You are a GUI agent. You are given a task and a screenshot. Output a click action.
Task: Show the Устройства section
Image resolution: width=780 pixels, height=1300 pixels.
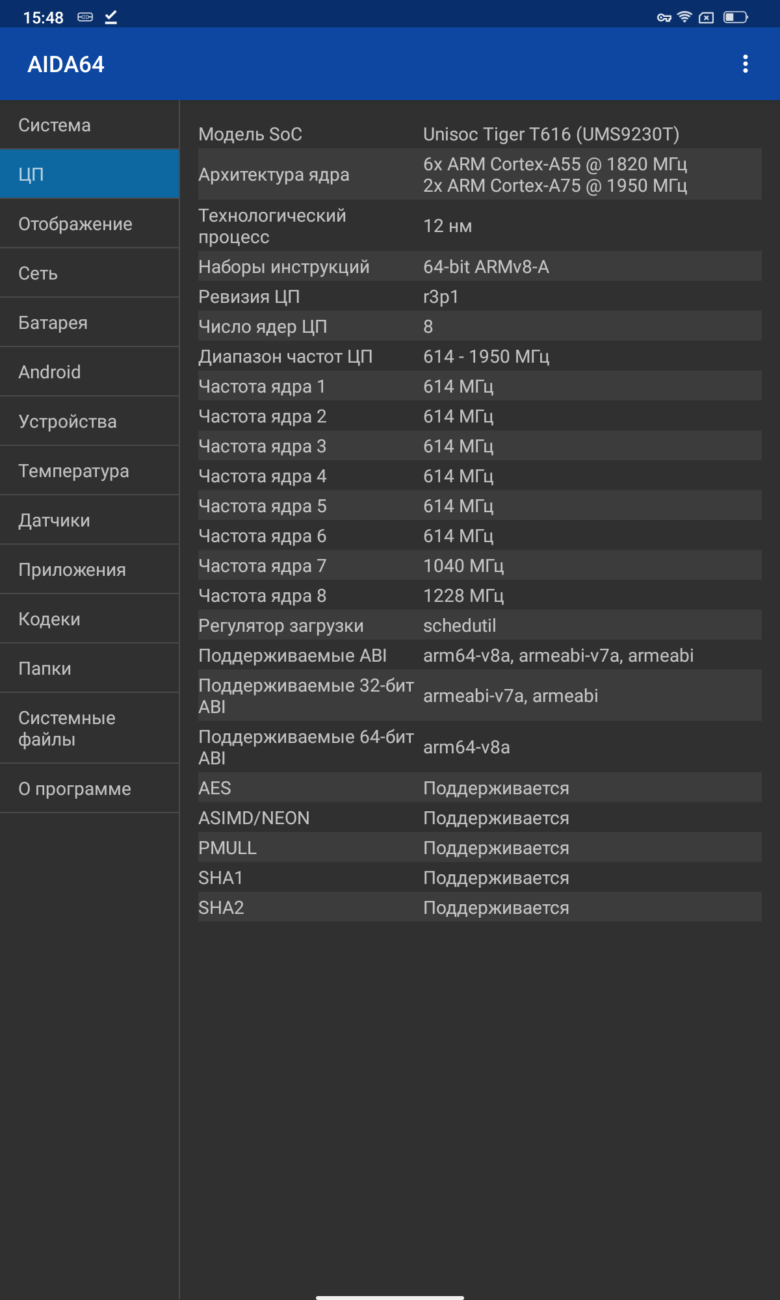90,421
